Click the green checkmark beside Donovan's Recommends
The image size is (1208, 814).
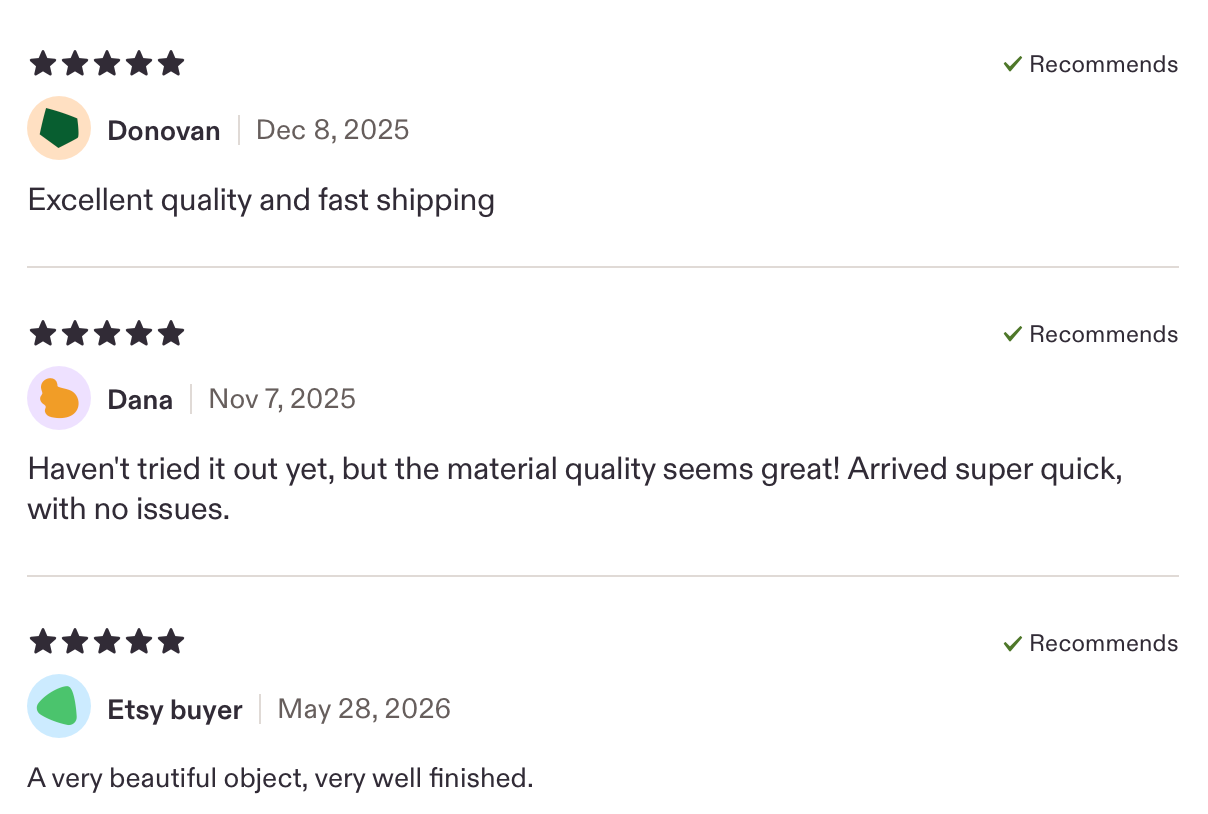tap(1012, 64)
